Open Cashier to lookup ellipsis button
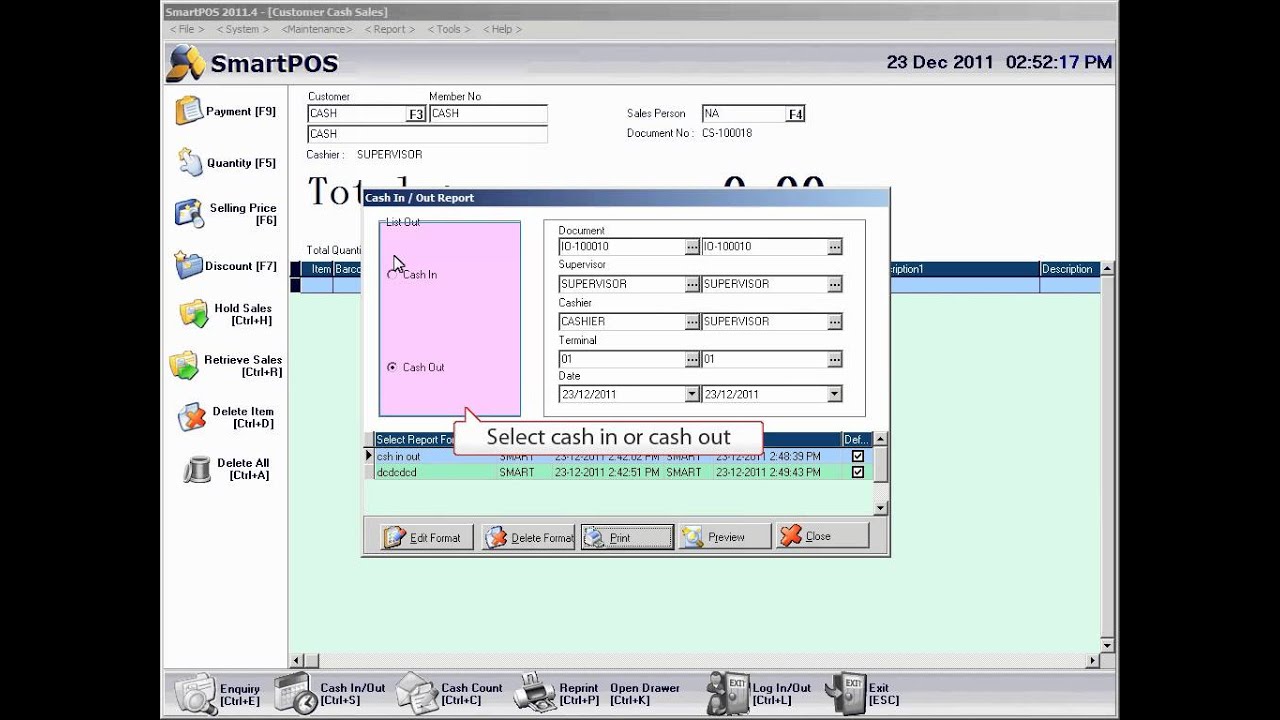 835,322
